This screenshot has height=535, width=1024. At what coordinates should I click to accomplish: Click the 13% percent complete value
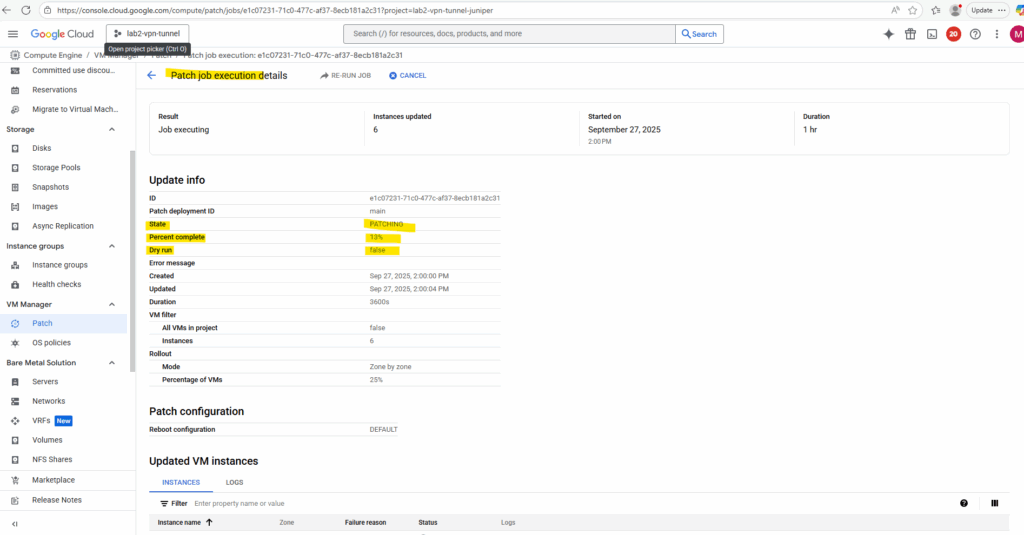click(x=376, y=237)
